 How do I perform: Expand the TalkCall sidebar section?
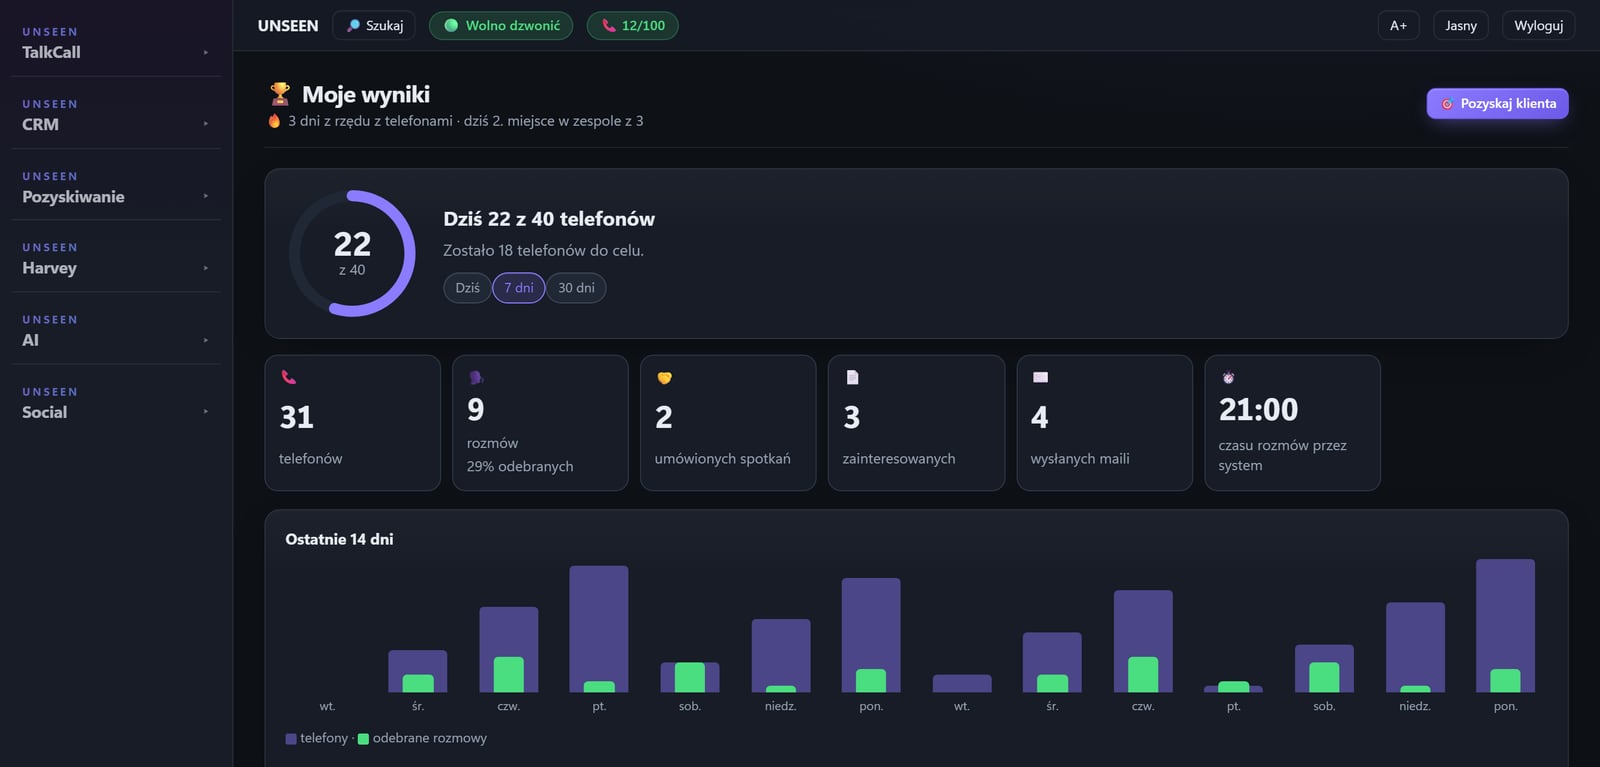point(116,42)
